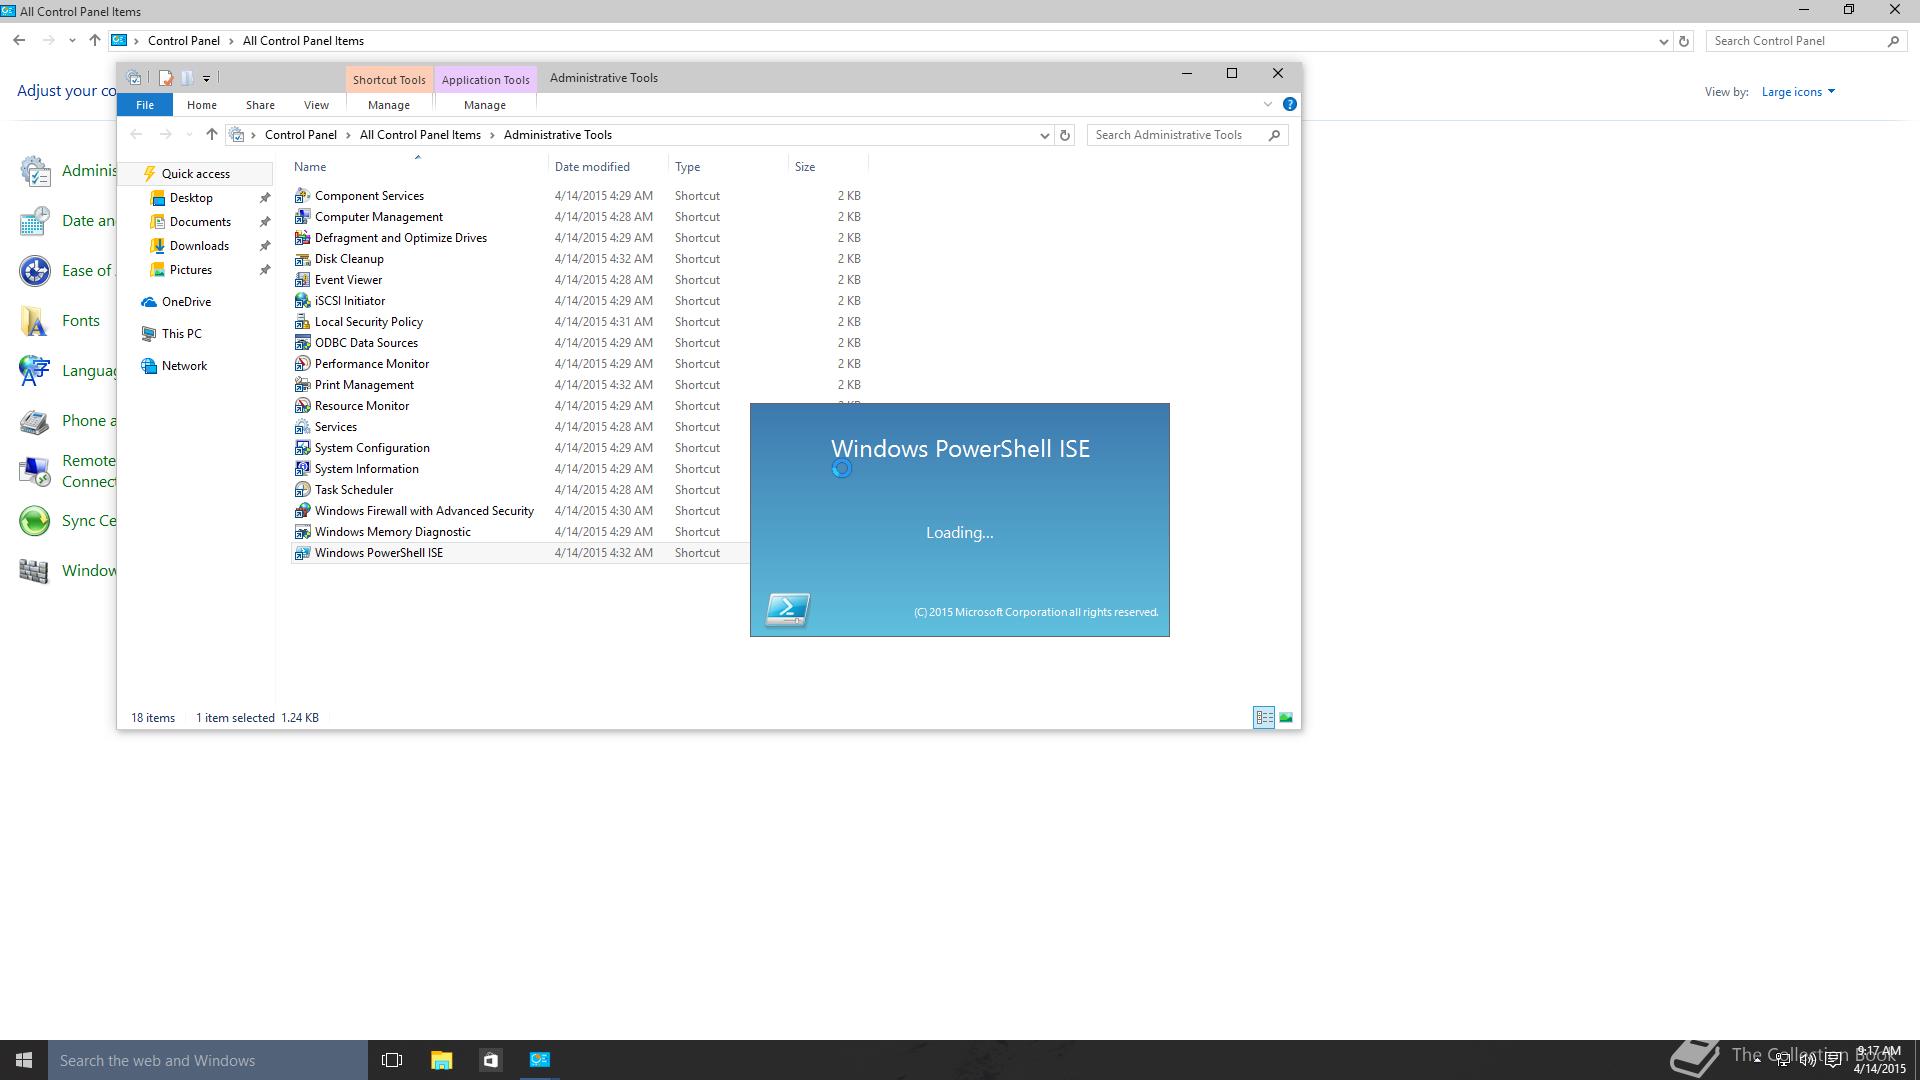This screenshot has height=1080, width=1920.
Task: Select the Print Management icon
Action: pos(302,385)
